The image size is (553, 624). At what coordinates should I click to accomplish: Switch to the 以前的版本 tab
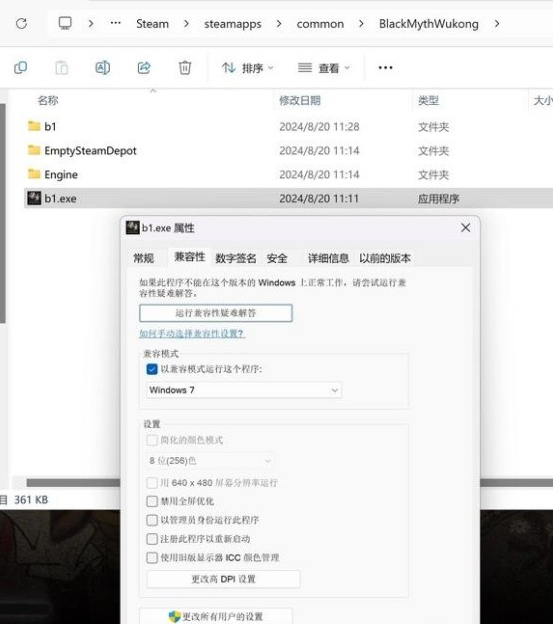pyautogui.click(x=385, y=258)
